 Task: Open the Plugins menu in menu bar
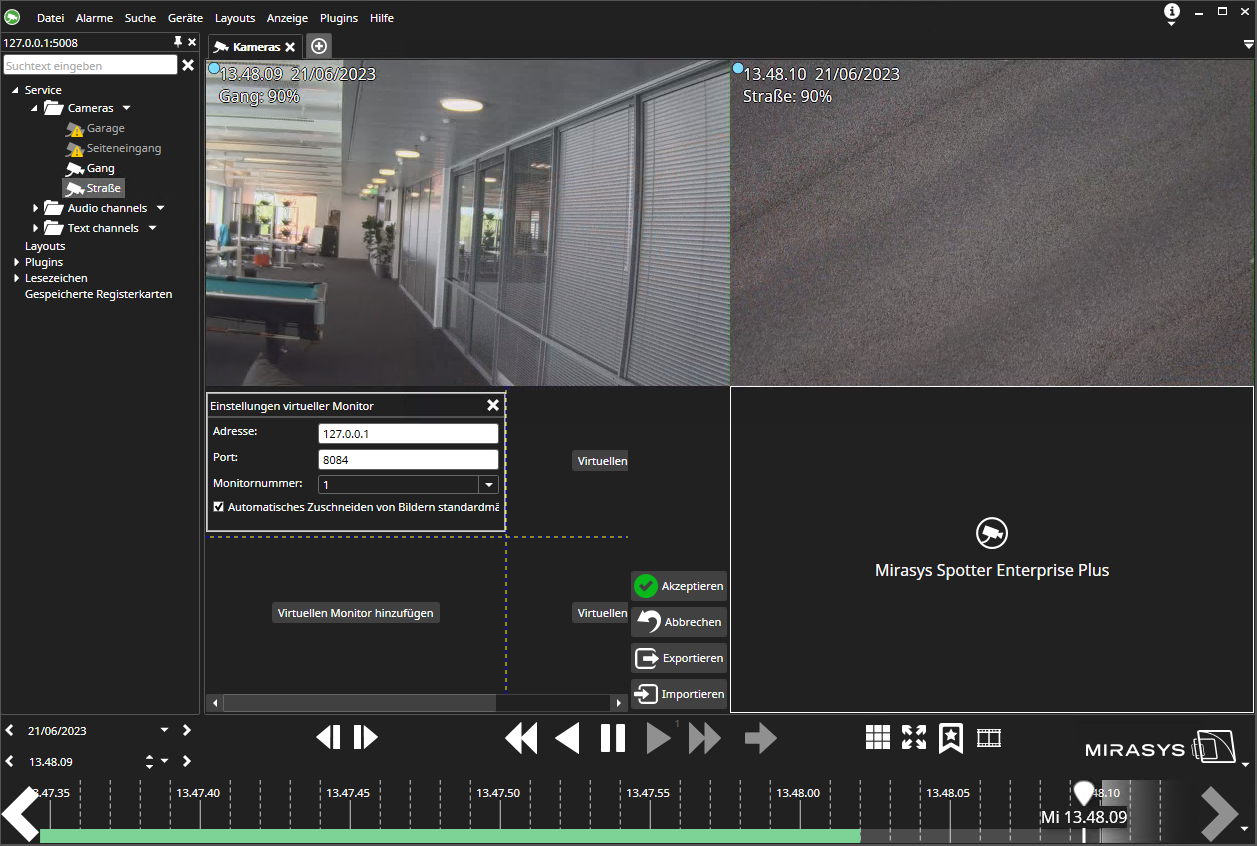pos(339,18)
